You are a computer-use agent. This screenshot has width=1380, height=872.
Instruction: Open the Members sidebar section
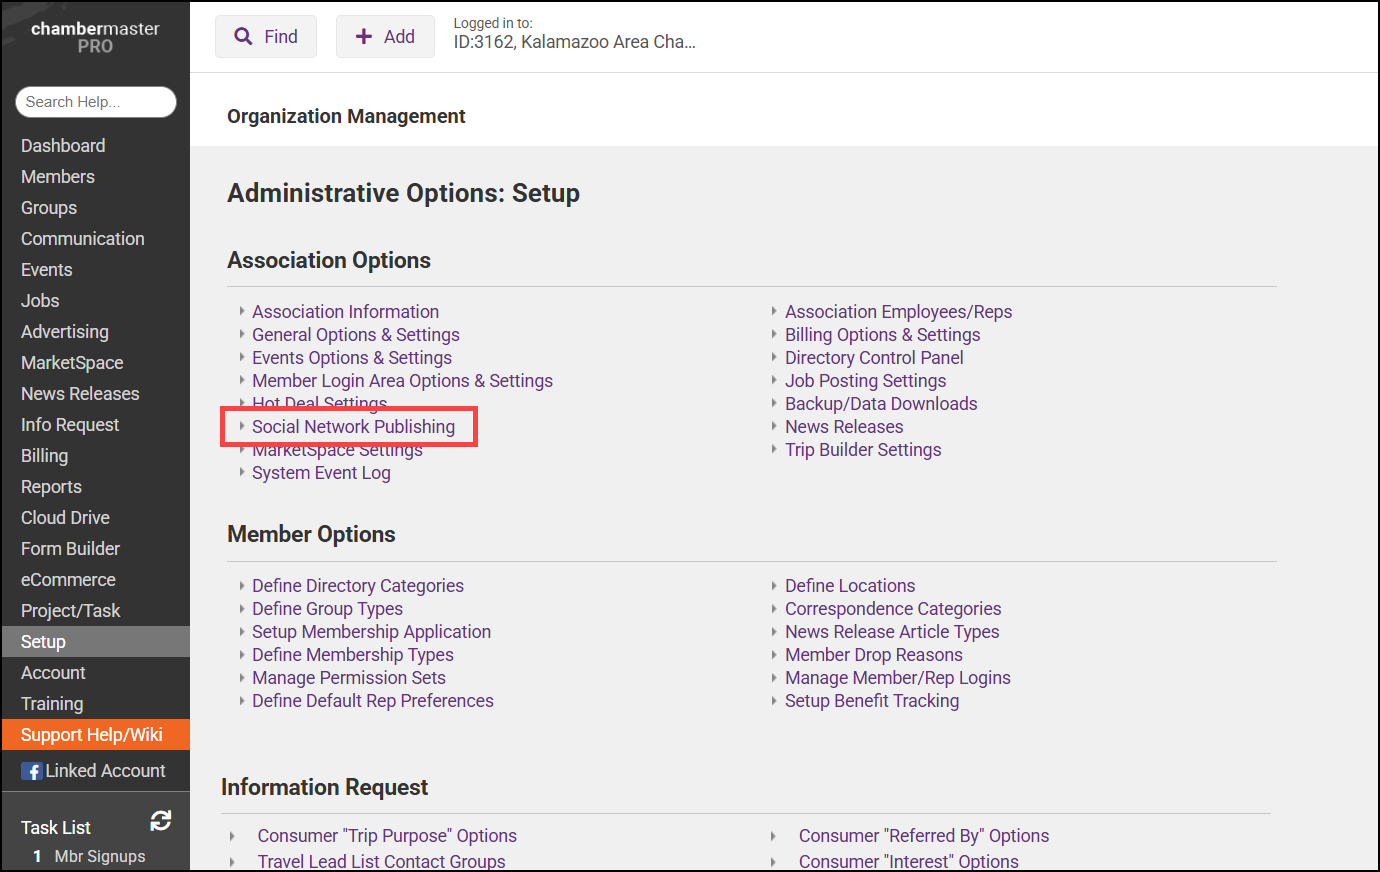tap(58, 177)
